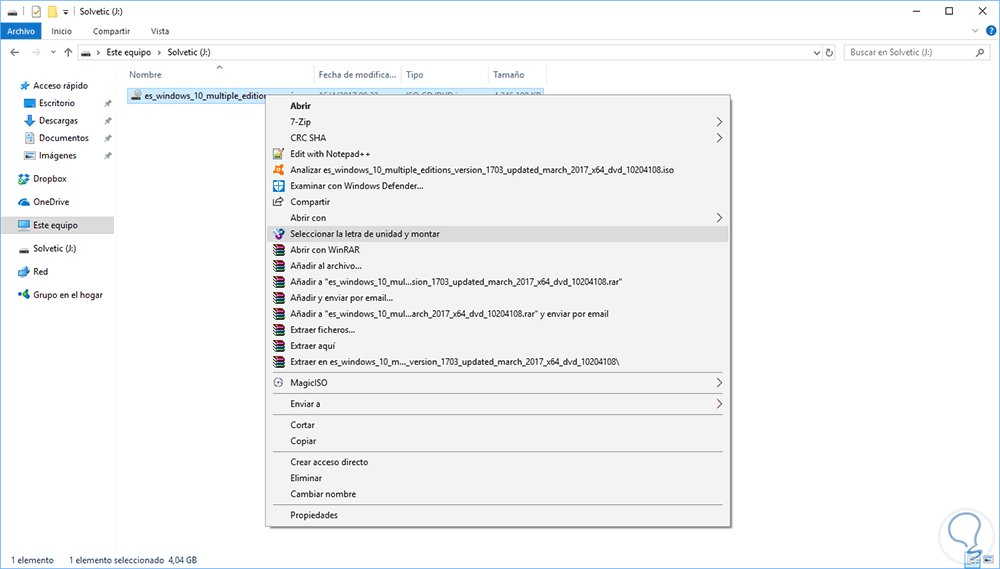Screen dimensions: 1000x569
Task: Switch to large icons view in status bar
Action: [987, 560]
